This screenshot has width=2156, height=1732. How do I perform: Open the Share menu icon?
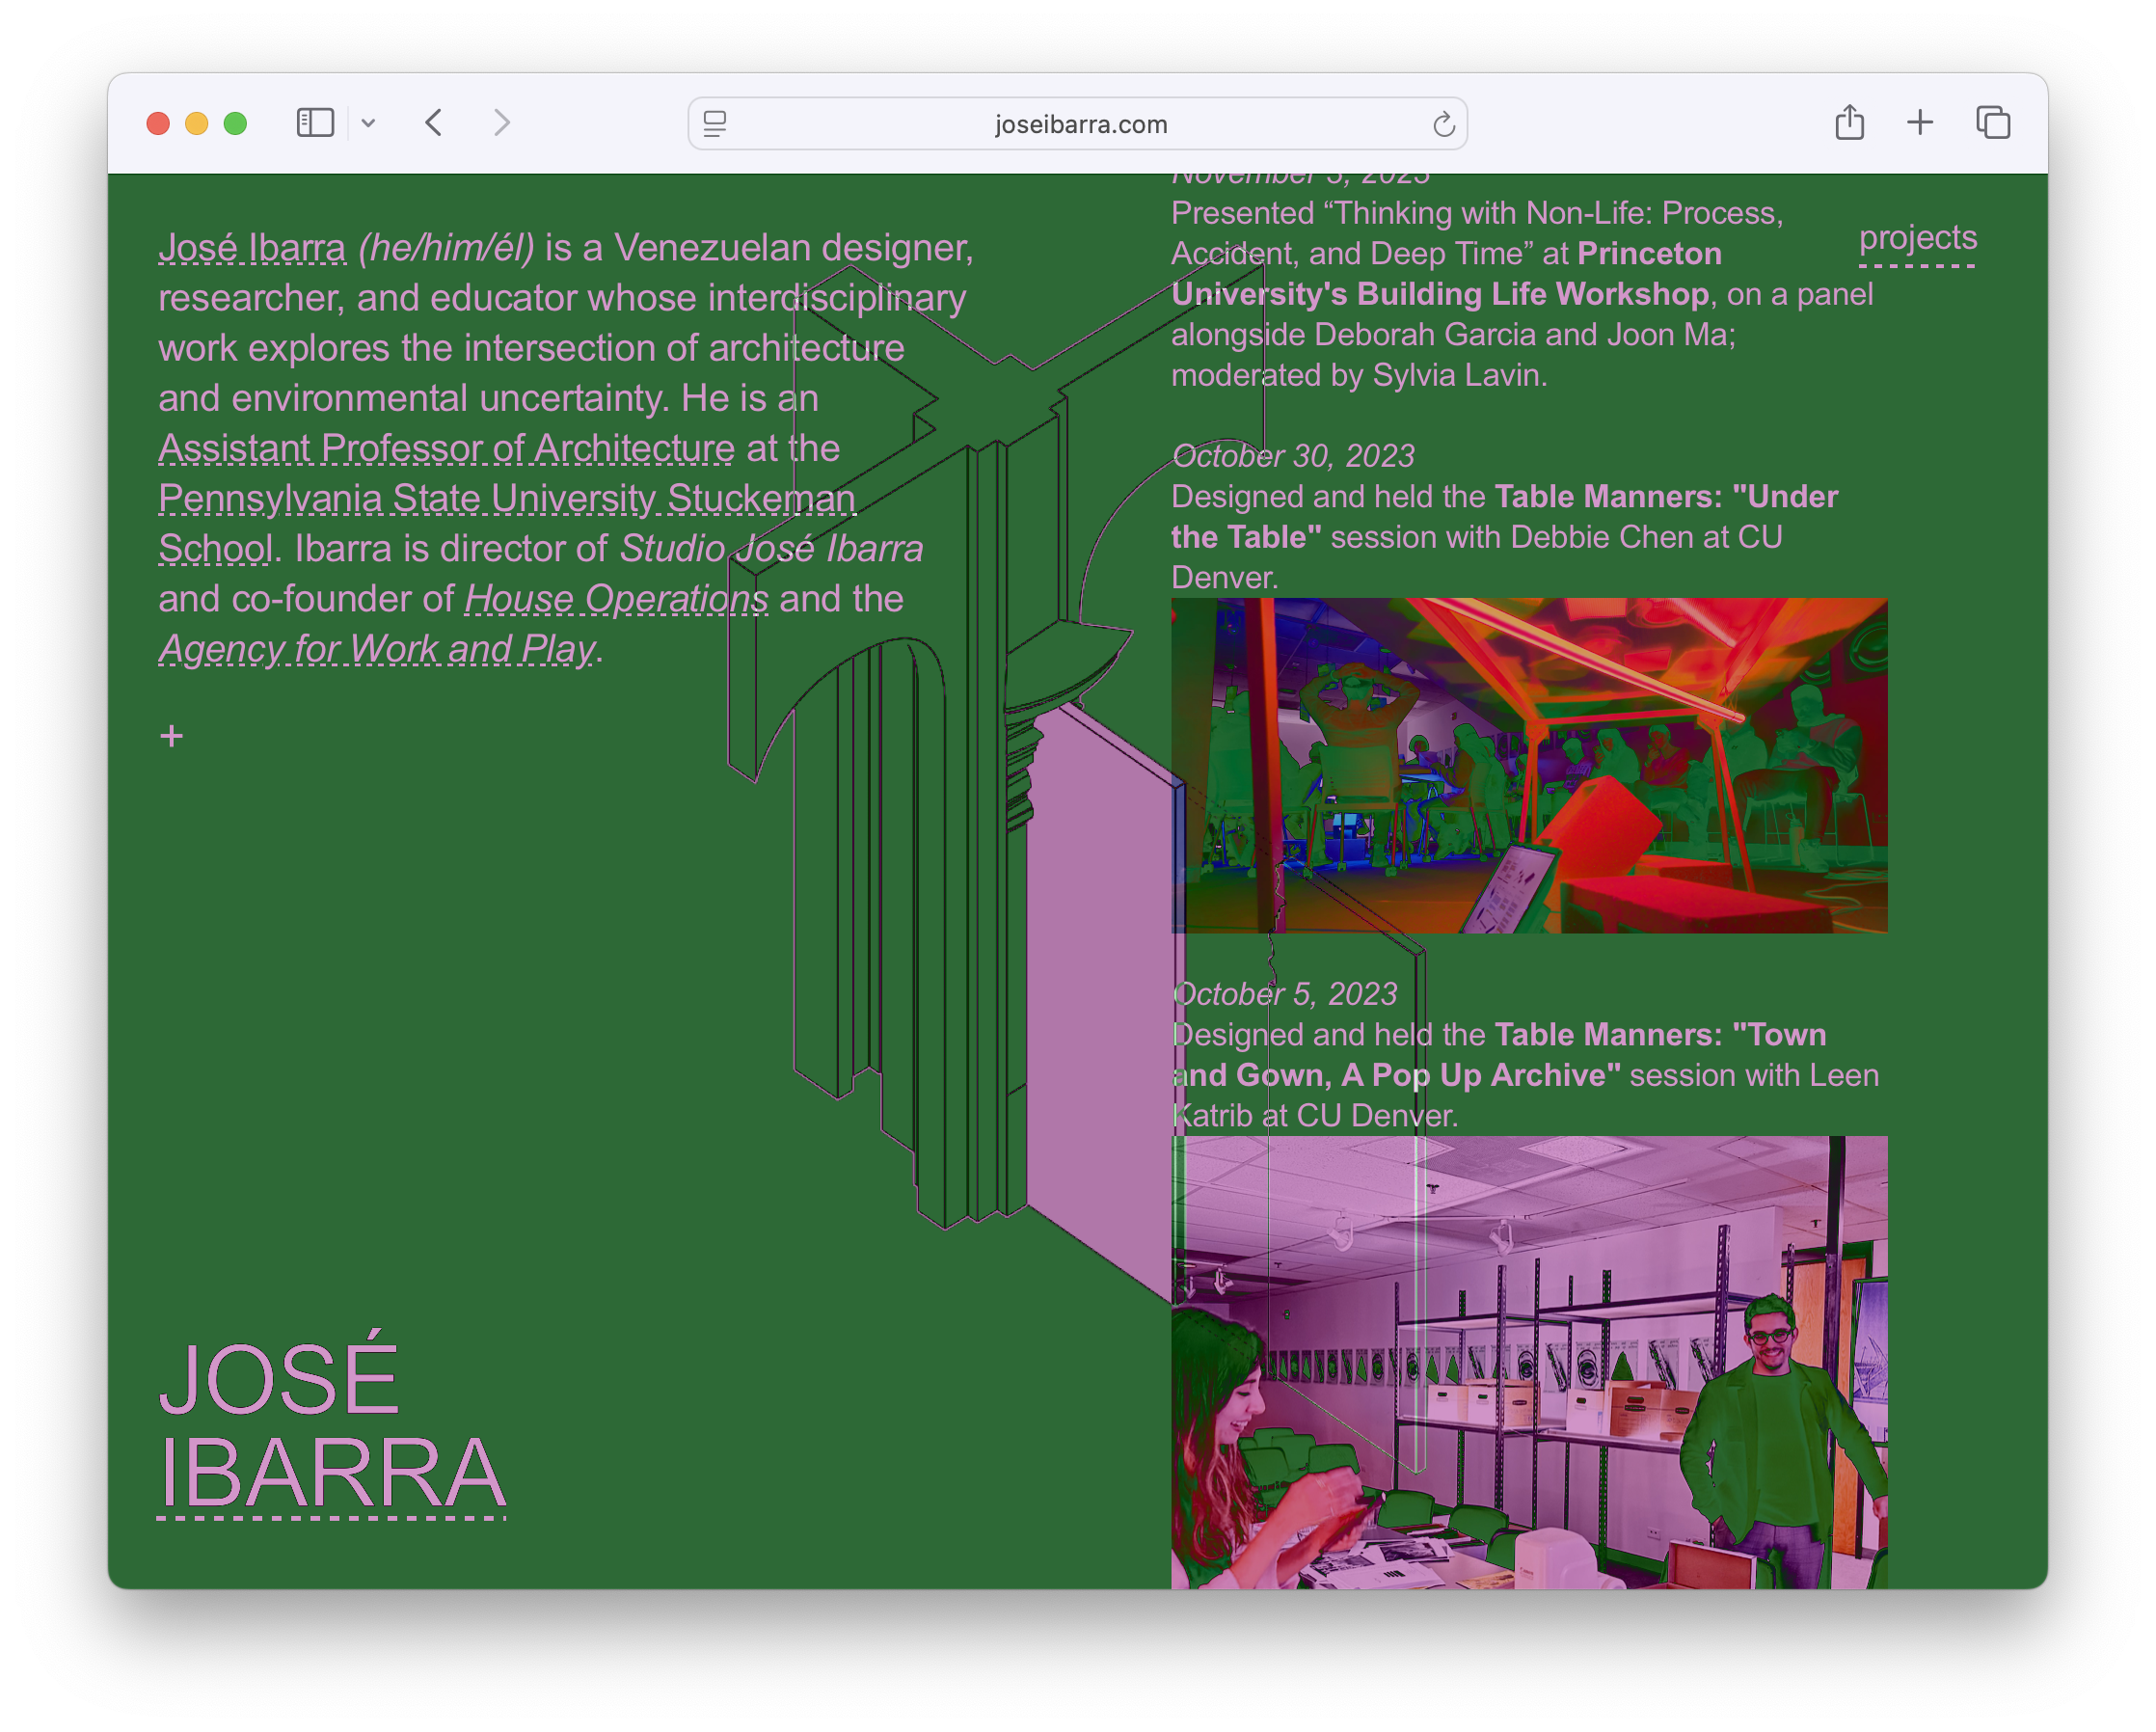tap(1849, 123)
